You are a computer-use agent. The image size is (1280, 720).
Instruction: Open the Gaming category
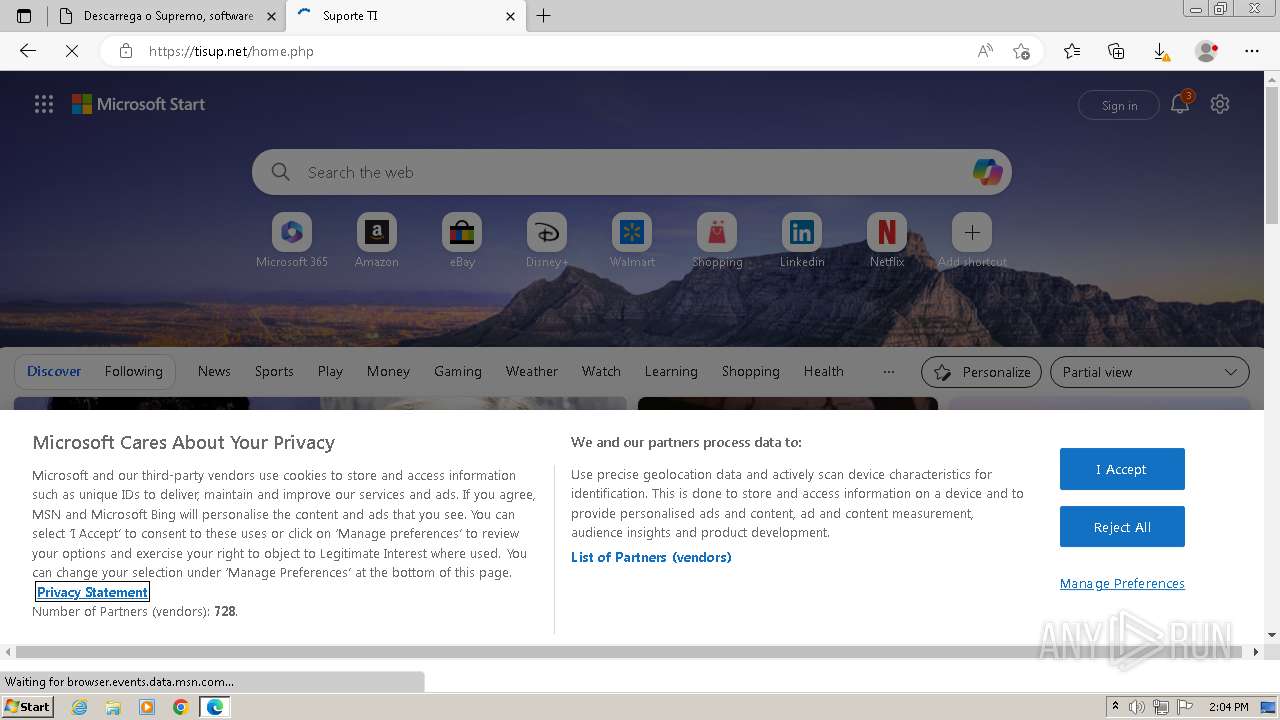[458, 371]
